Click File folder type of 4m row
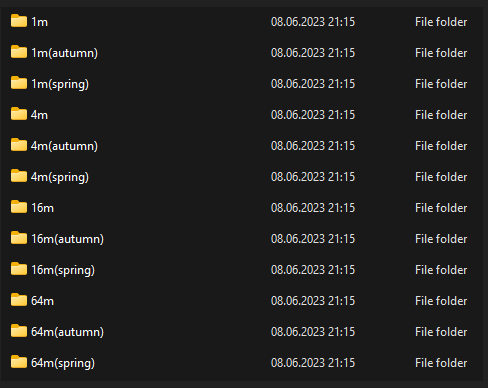The height and width of the screenshot is (388, 488). pyautogui.click(x=441, y=115)
